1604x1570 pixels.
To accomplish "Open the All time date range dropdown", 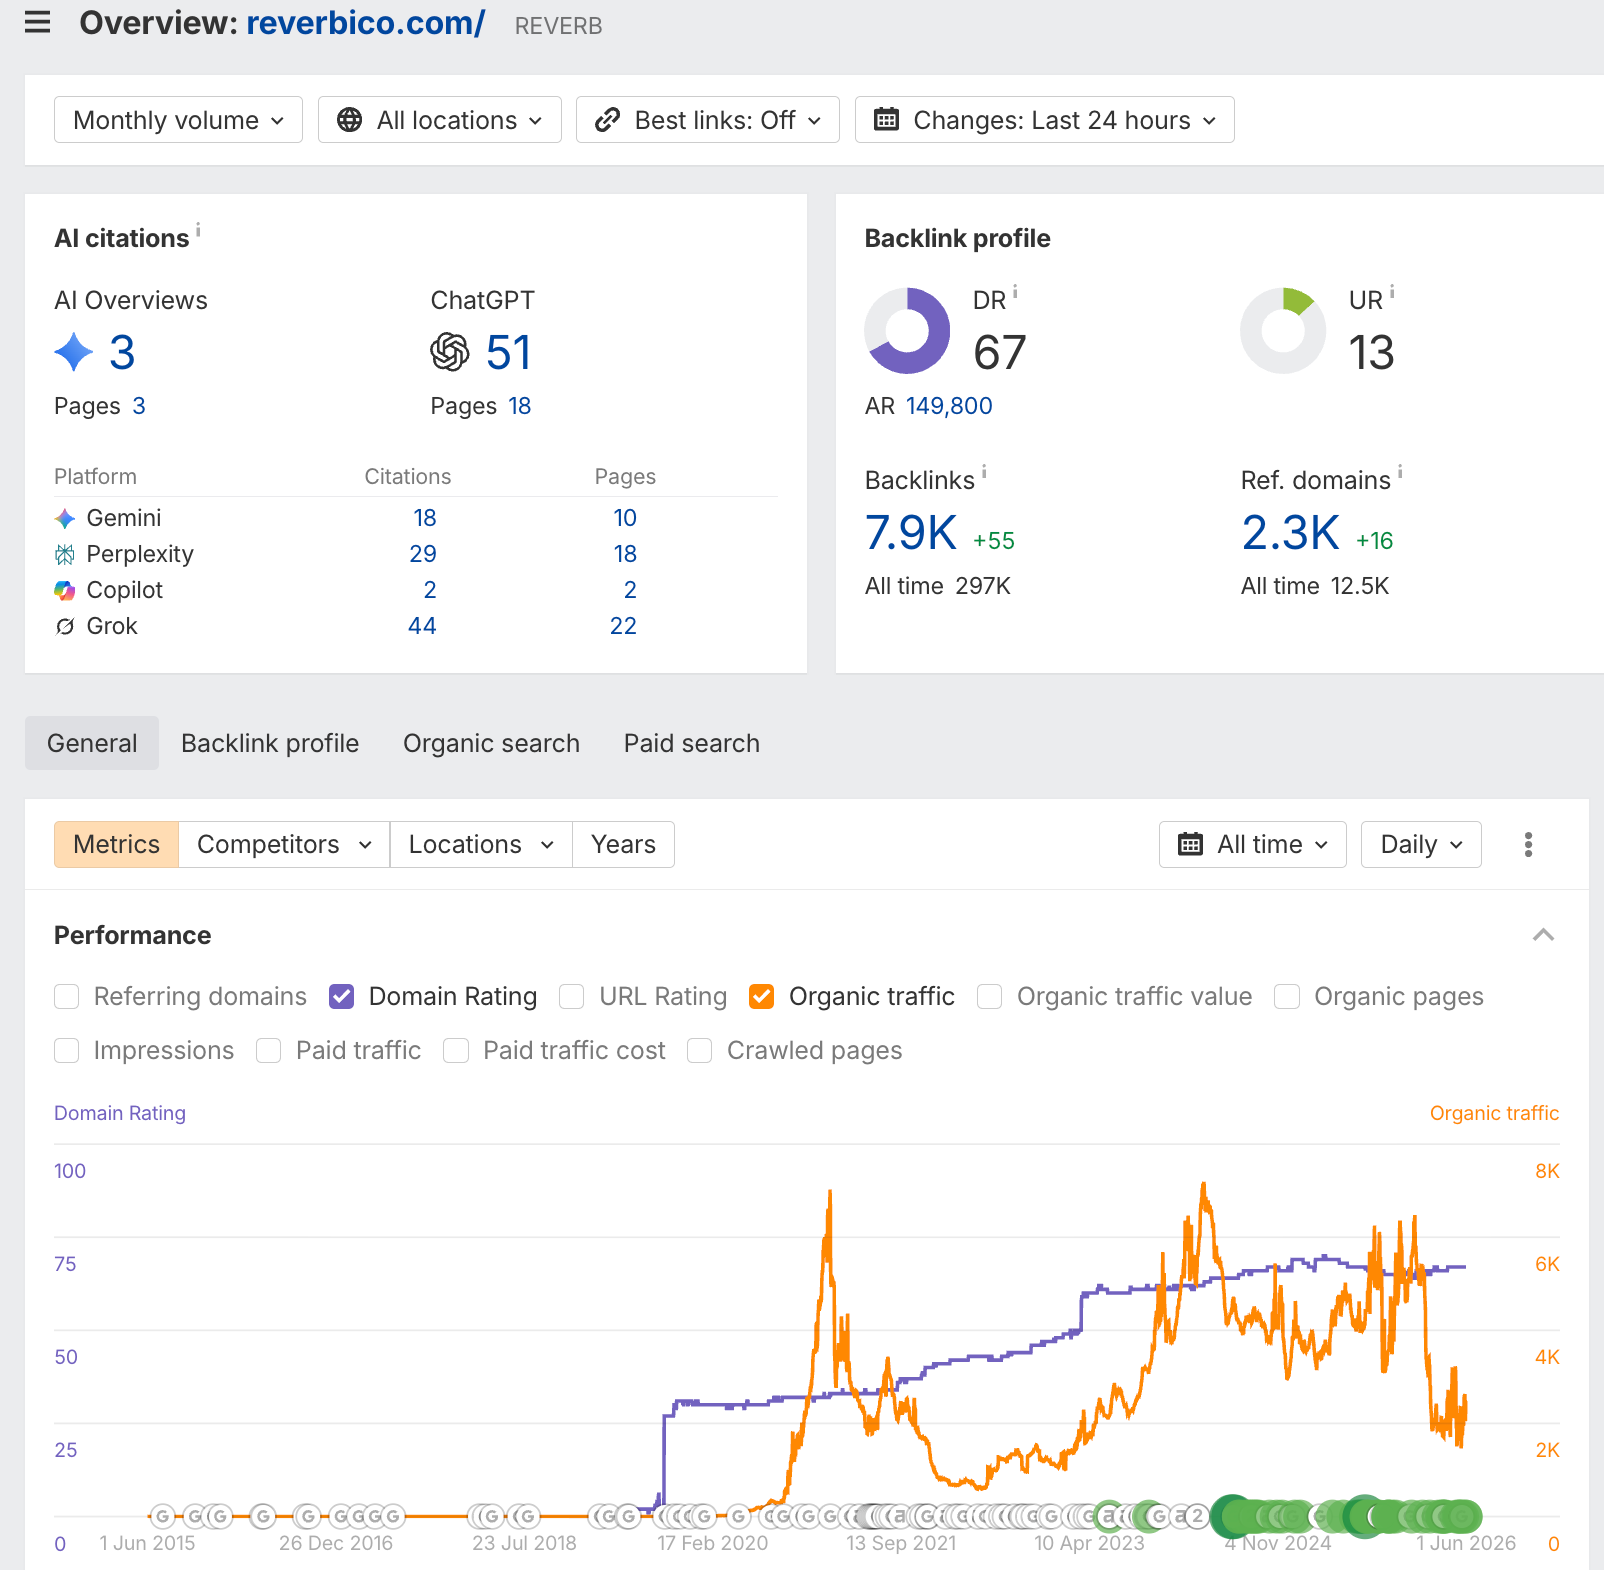I will [1253, 845].
